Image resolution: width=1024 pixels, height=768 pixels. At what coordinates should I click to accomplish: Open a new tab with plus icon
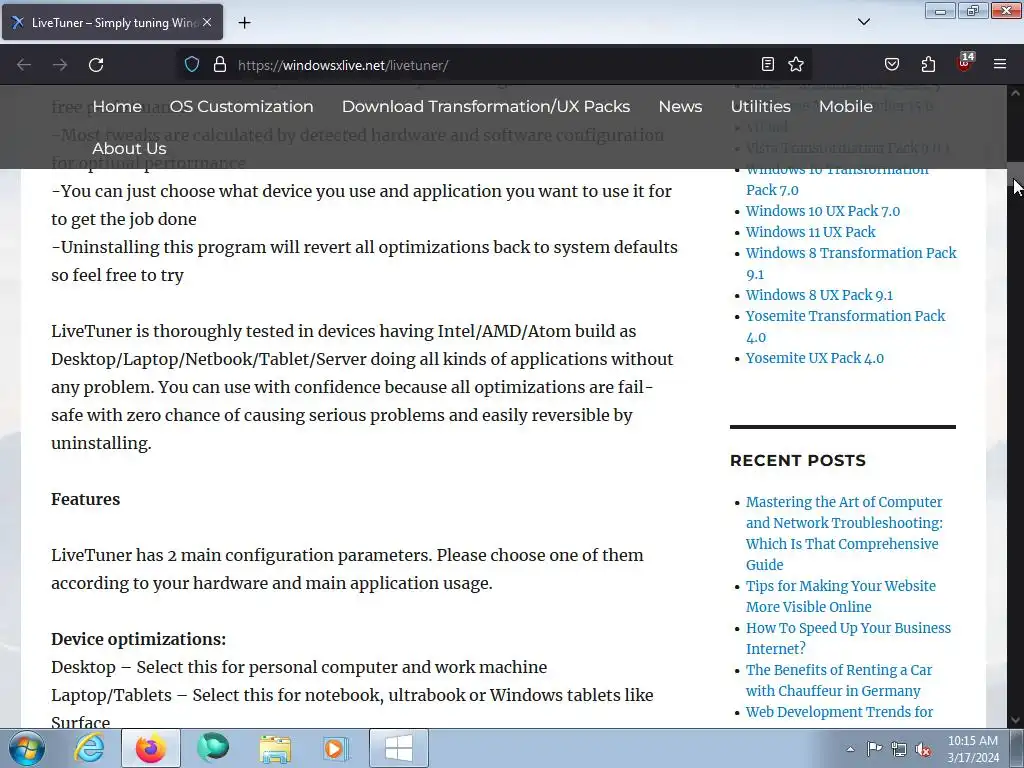(x=244, y=23)
